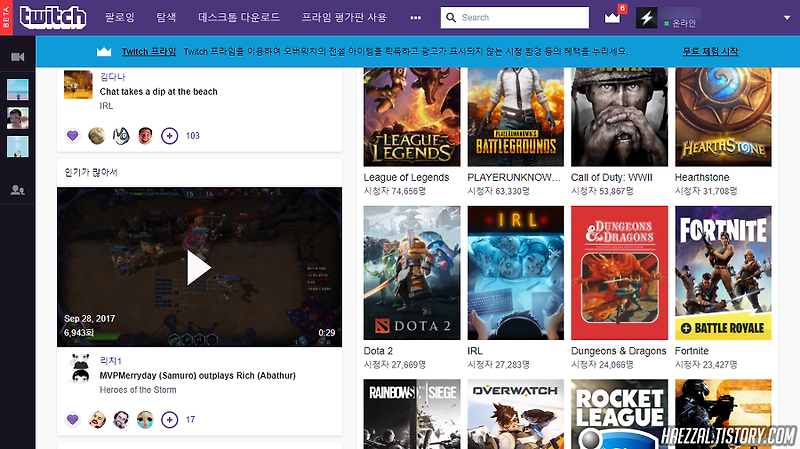Click the friends icon in left sidebar

click(18, 190)
